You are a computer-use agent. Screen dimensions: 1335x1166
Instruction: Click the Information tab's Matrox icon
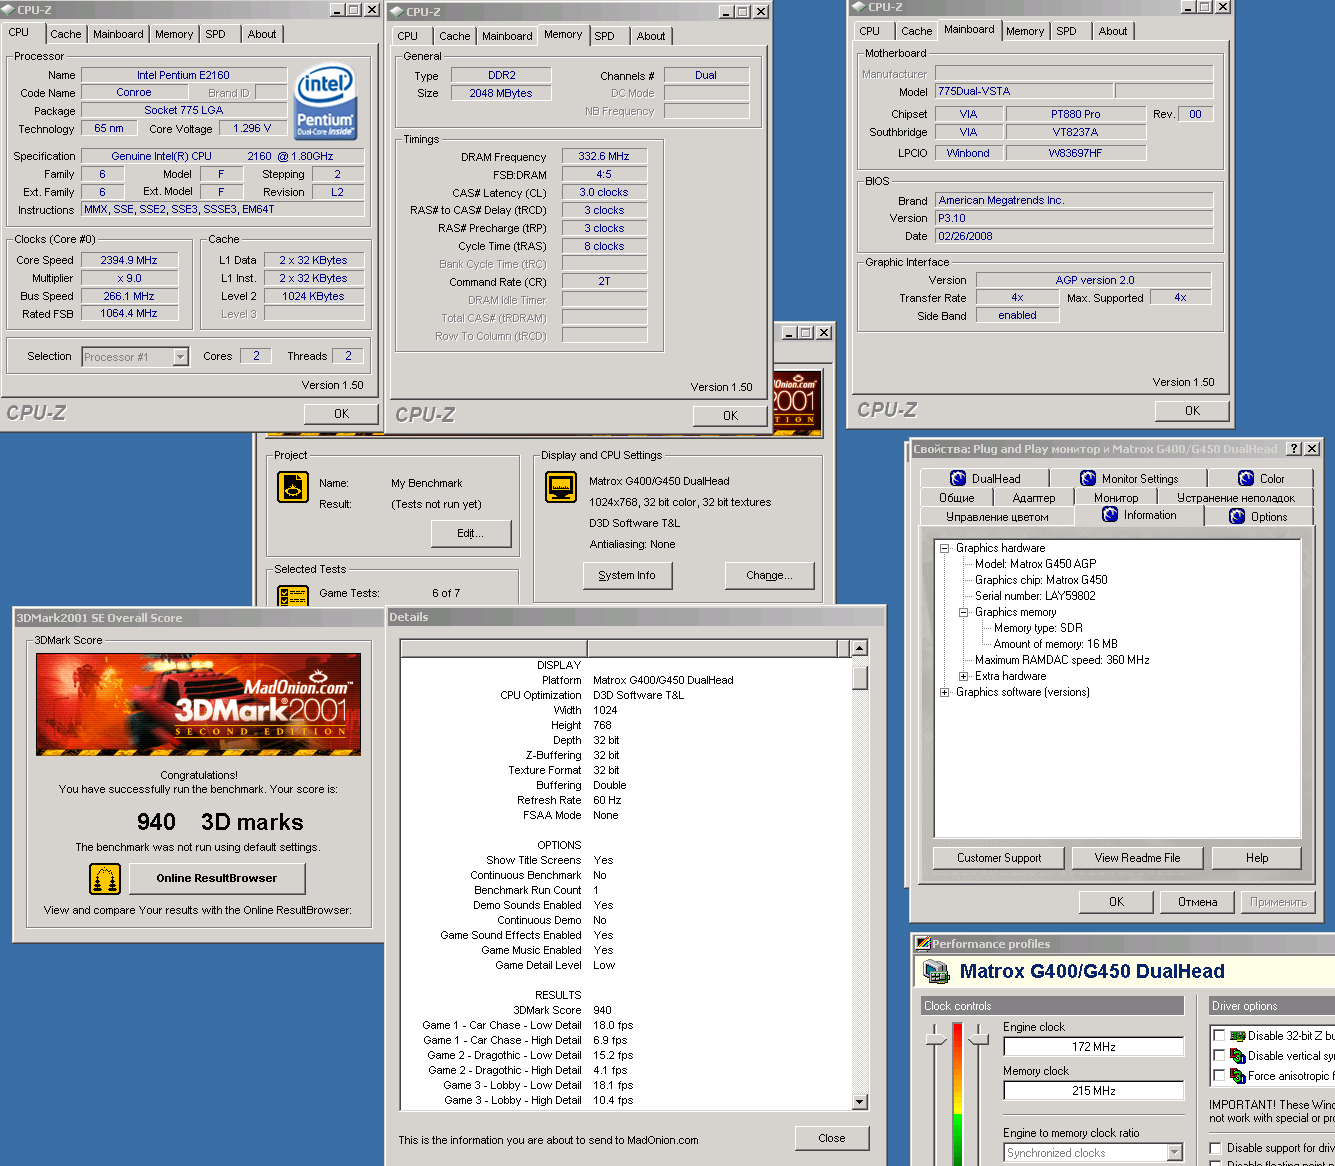(1110, 515)
